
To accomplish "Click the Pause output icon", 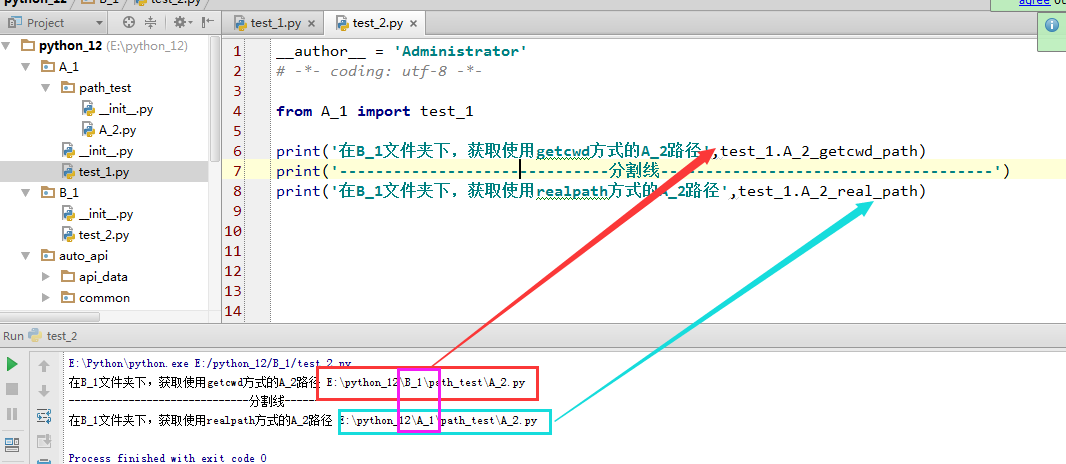I will pyautogui.click(x=13, y=414).
